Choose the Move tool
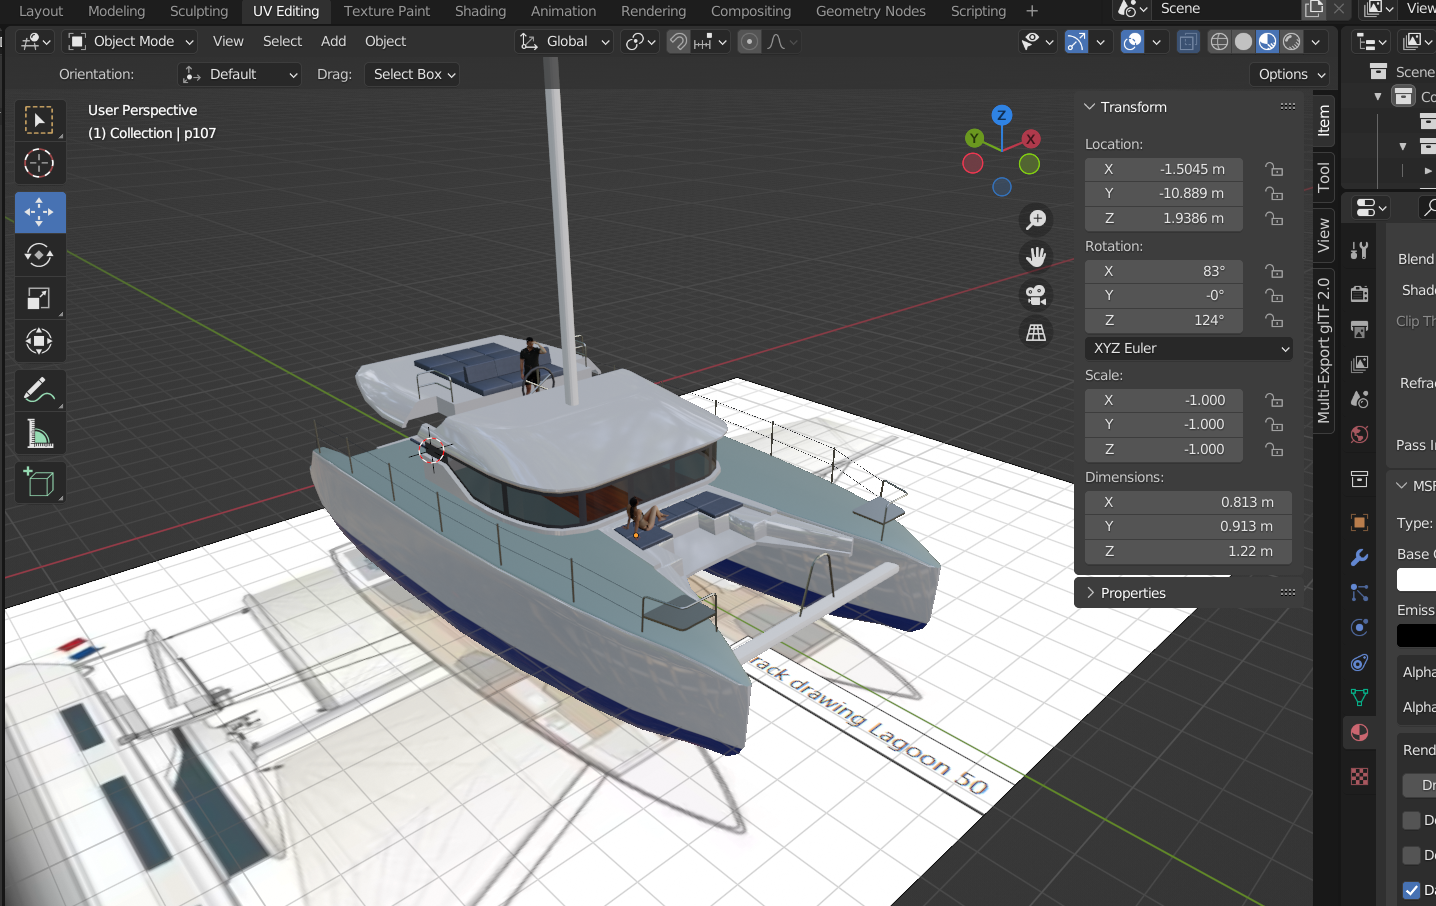 [40, 212]
